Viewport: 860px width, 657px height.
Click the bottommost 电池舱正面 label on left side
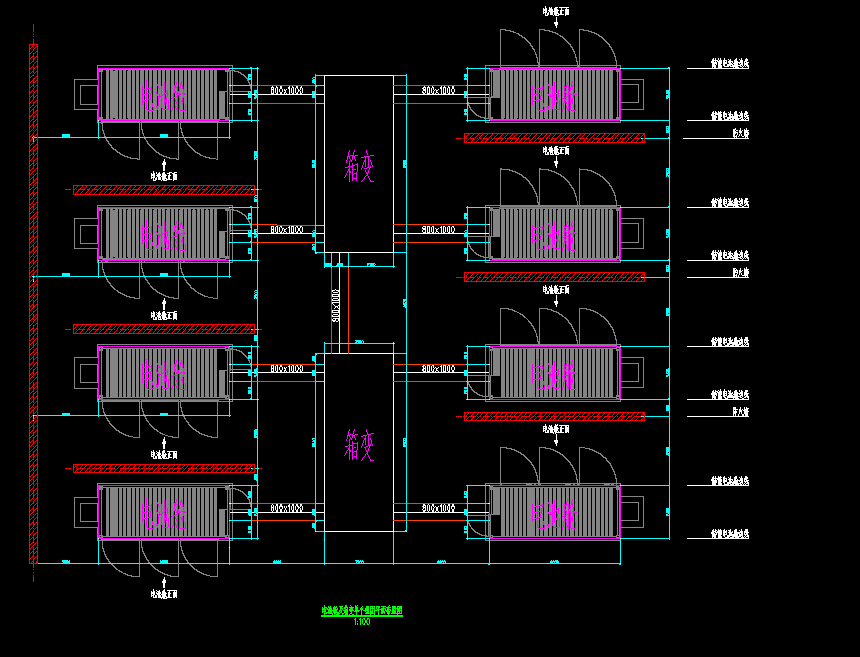pyautogui.click(x=164, y=594)
